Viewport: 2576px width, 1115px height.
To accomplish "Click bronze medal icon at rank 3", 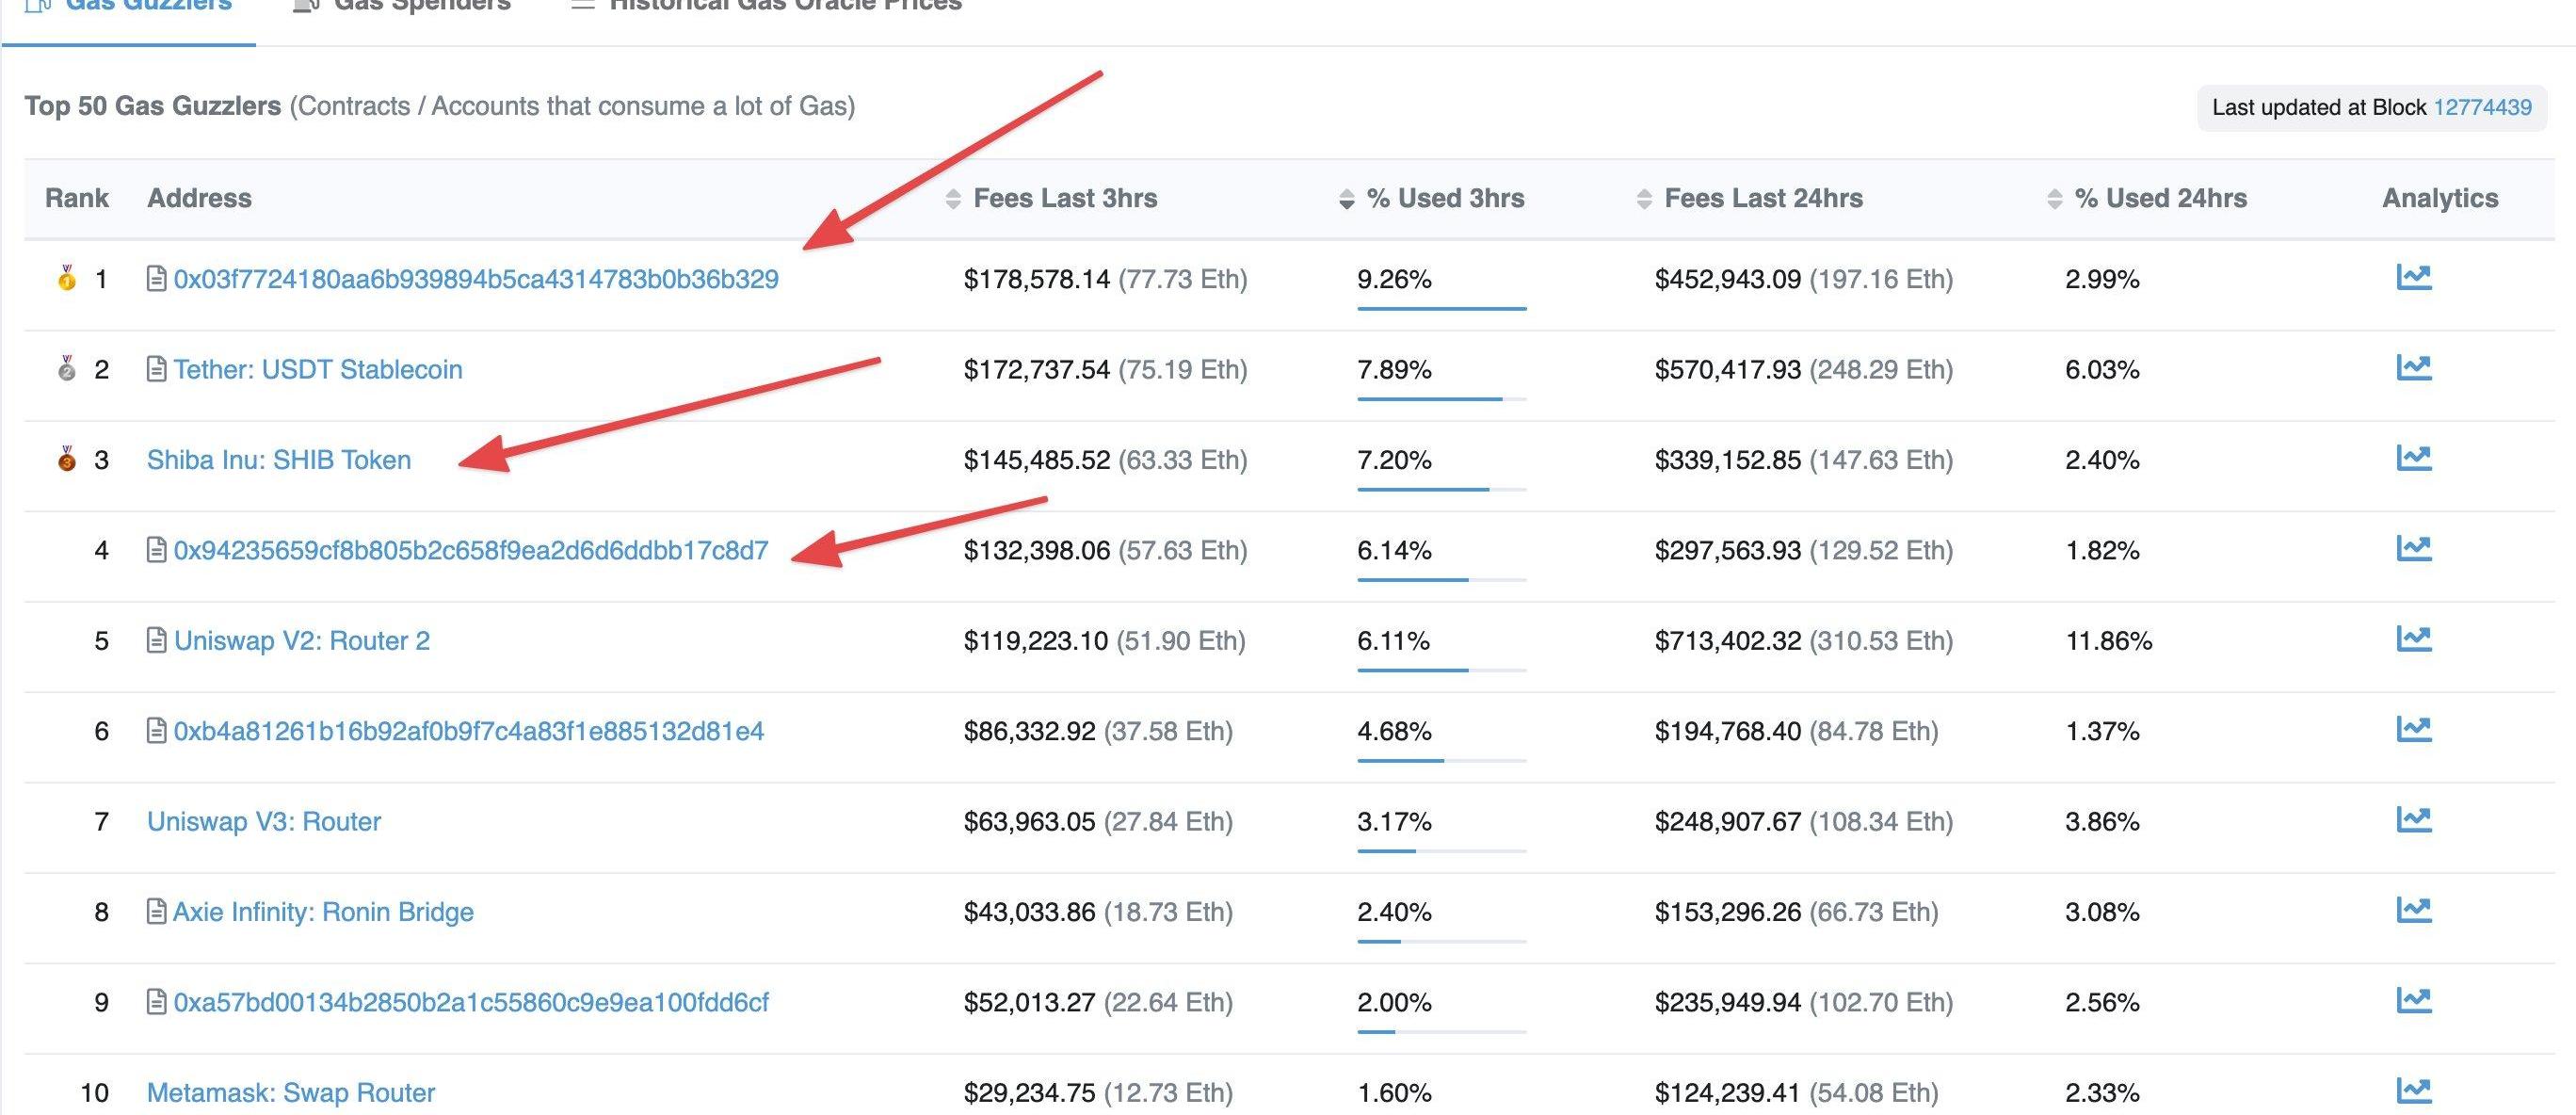I will point(67,459).
